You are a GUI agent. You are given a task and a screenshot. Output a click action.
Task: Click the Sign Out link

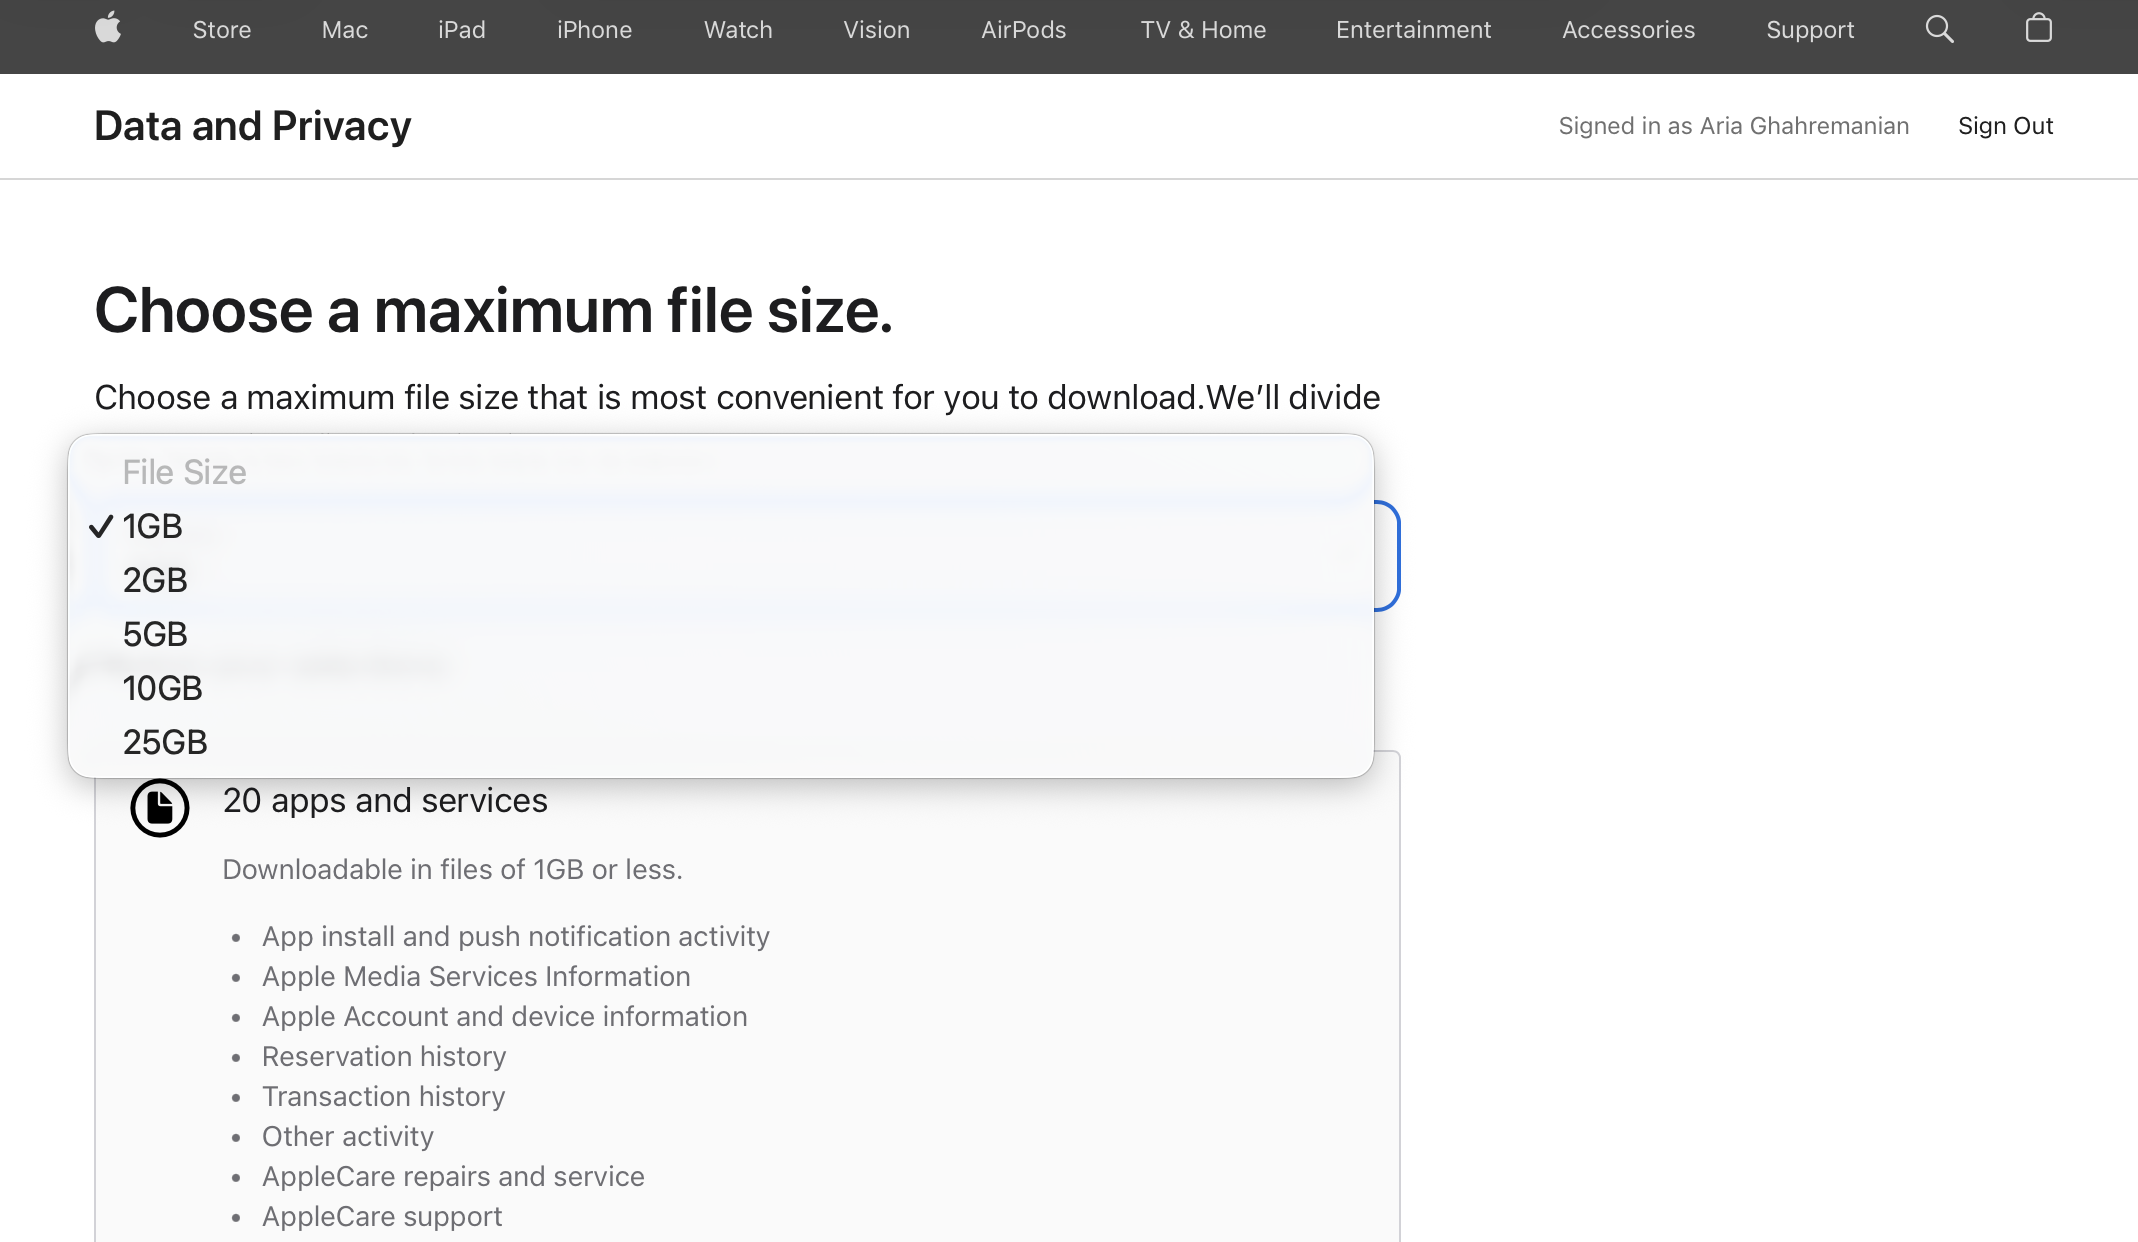click(2005, 126)
